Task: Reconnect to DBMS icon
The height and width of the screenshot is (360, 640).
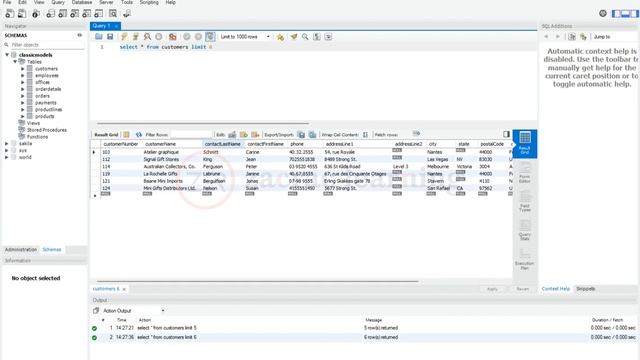Action: pyautogui.click(x=127, y=13)
